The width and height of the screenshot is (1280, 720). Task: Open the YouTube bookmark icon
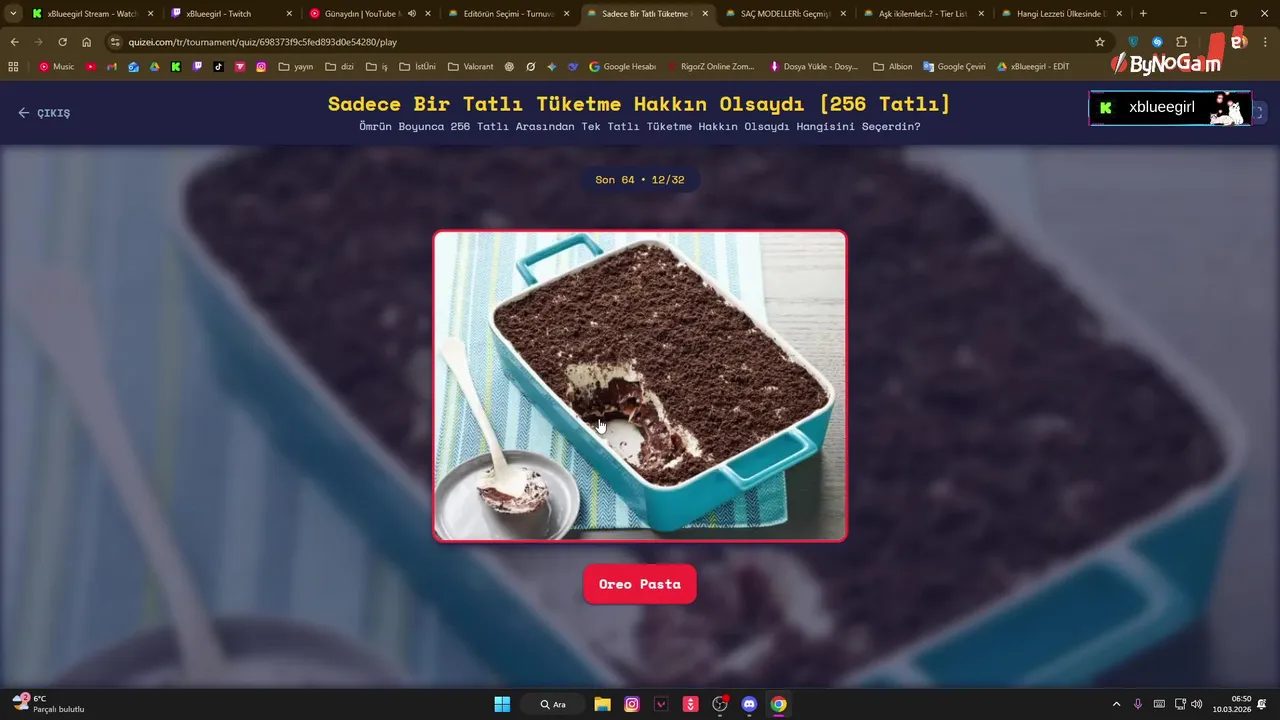pos(91,67)
